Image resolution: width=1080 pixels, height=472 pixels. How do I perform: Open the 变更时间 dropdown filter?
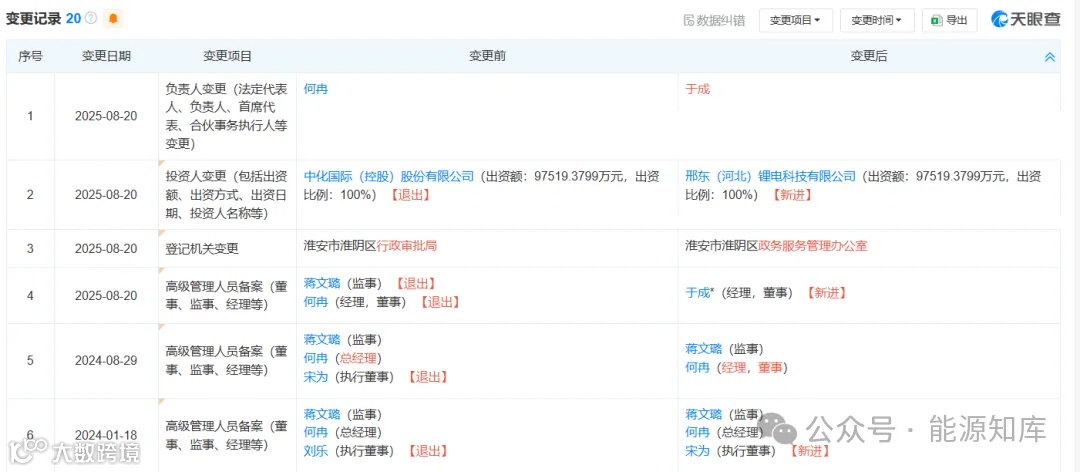(x=877, y=21)
